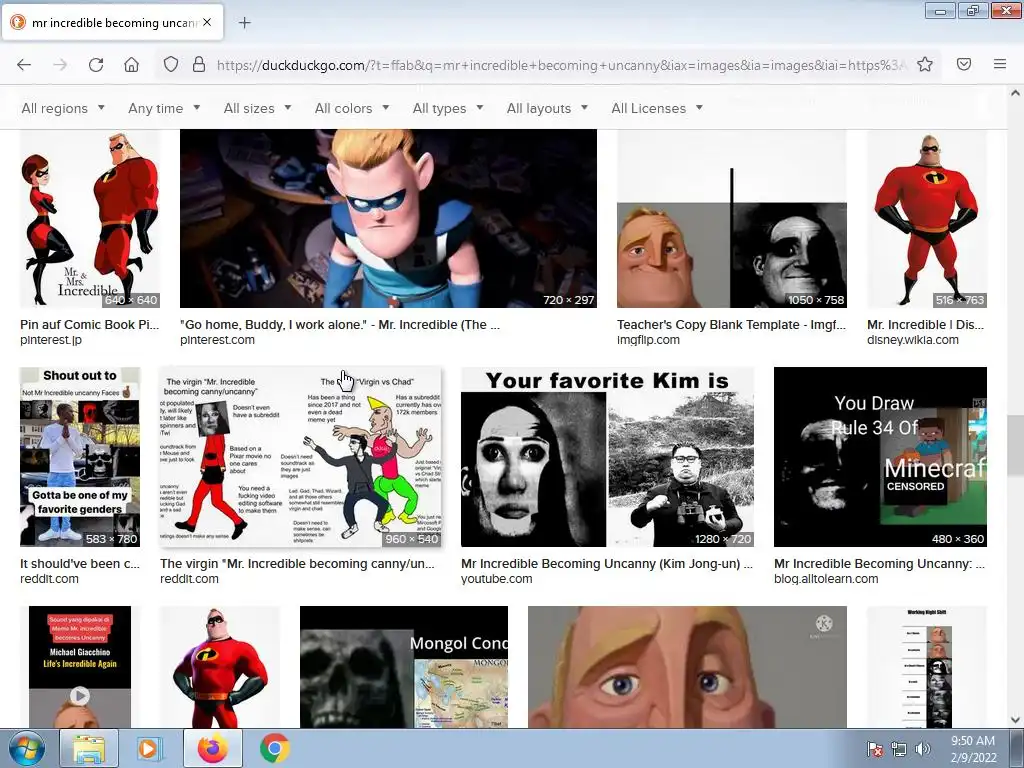Image resolution: width=1024 pixels, height=768 pixels.
Task: Open File Explorer from the taskbar
Action: [x=89, y=748]
